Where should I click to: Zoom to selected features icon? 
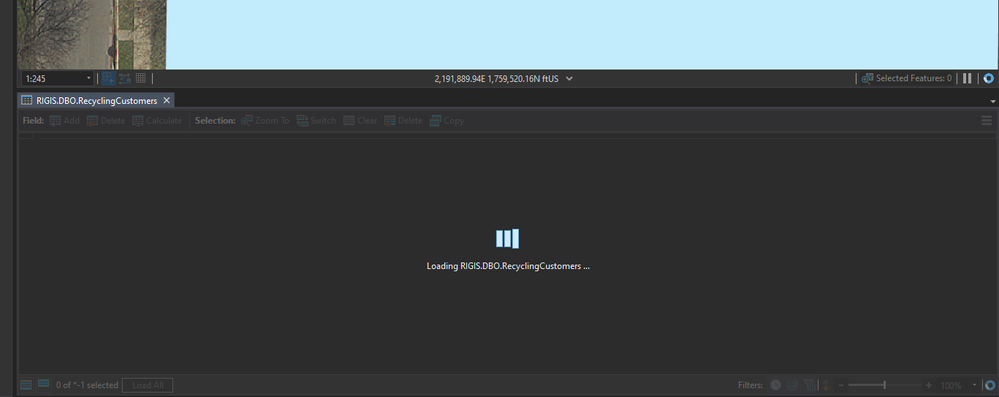pyautogui.click(x=866, y=78)
